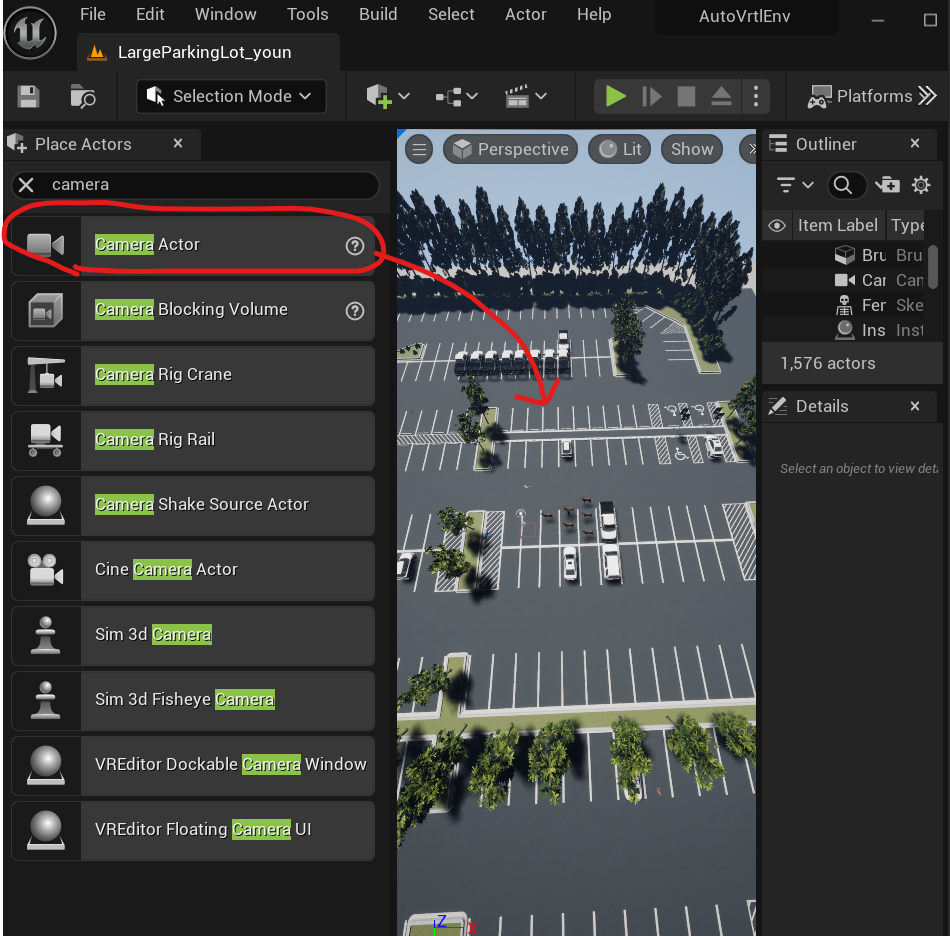Open the Outliner settings gear

click(921, 185)
